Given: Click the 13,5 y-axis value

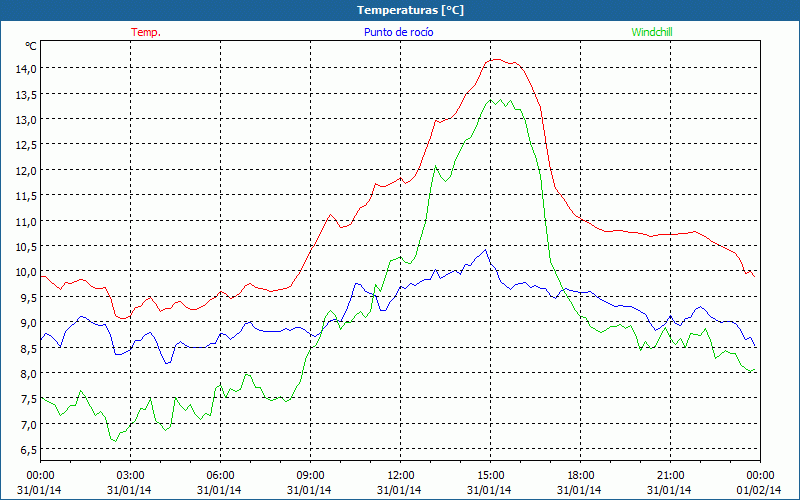Looking at the screenshot, I should 26,94.
